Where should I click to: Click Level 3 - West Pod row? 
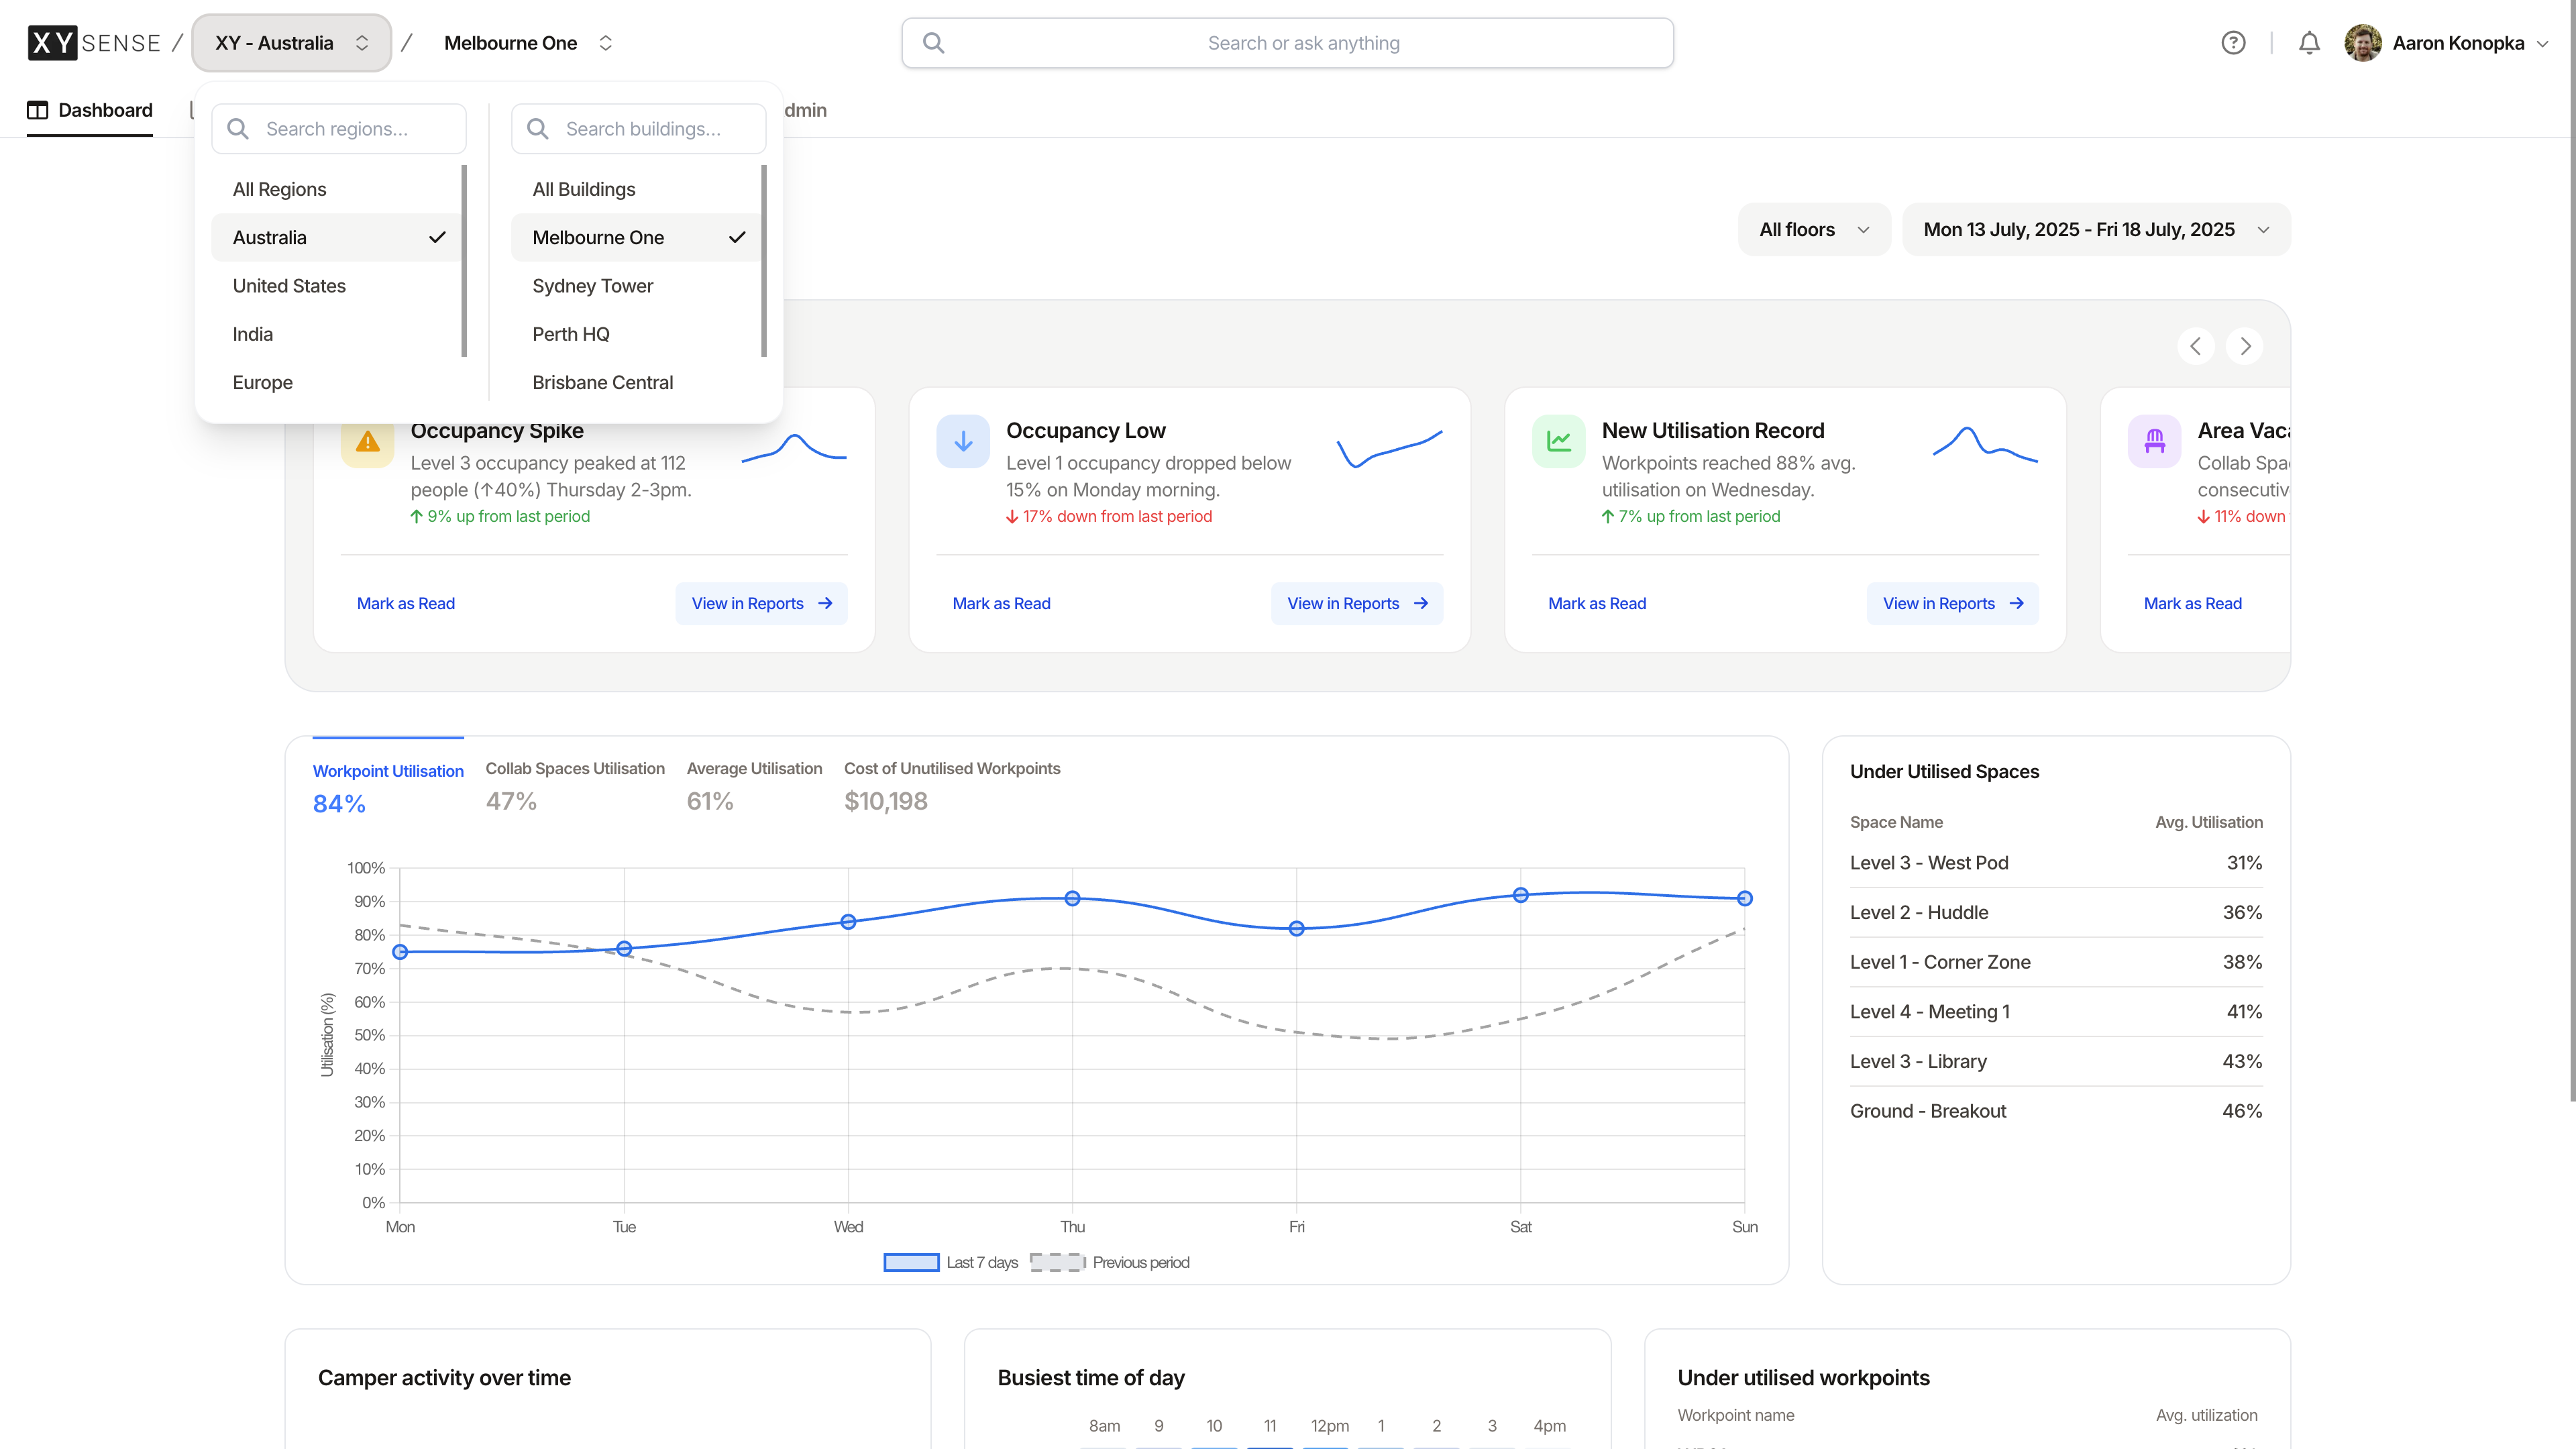2056,863
